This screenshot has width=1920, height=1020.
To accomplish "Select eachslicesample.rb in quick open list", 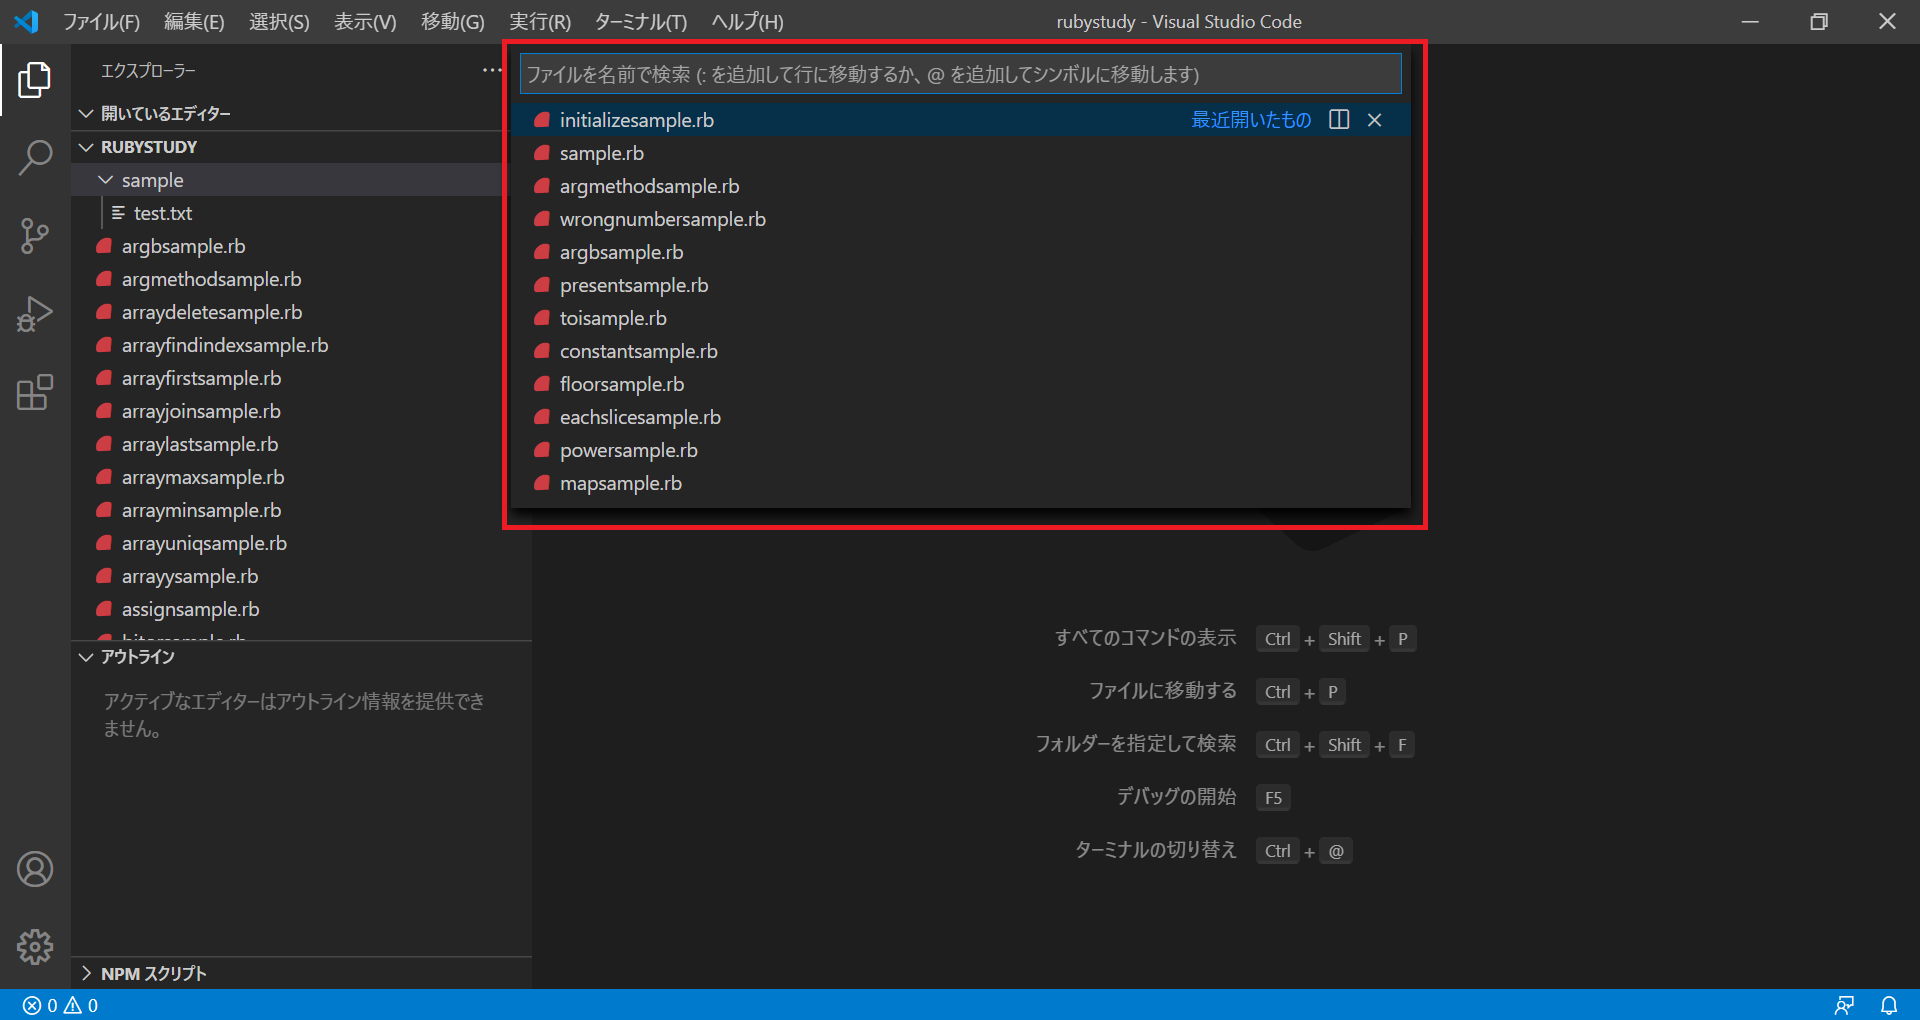I will 960,417.
